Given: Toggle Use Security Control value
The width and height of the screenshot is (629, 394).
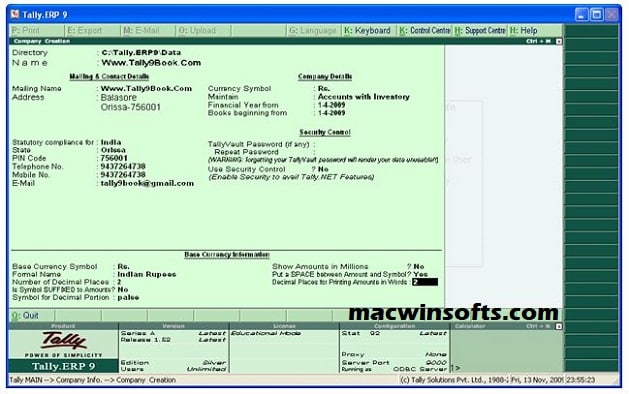Looking at the screenshot, I should [x=323, y=169].
